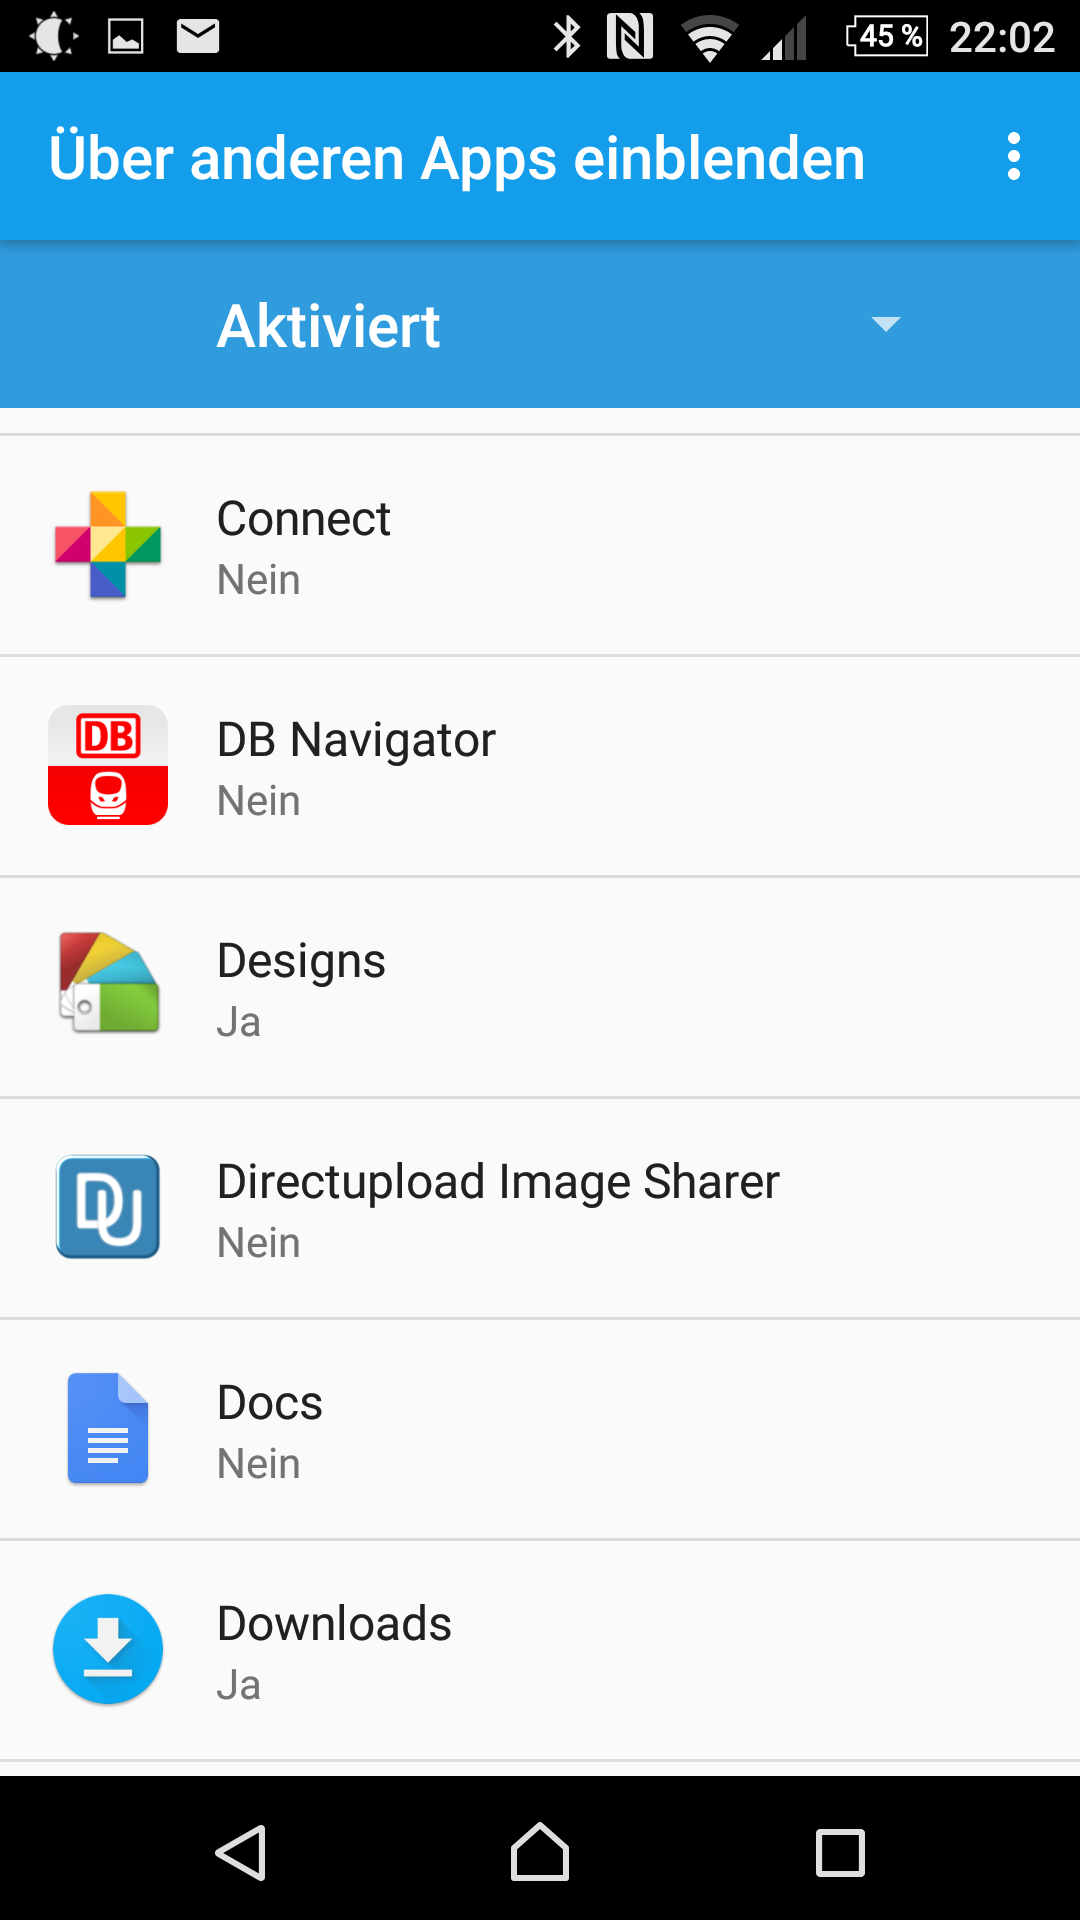Tap the Bluetooth status bar icon

[567, 37]
